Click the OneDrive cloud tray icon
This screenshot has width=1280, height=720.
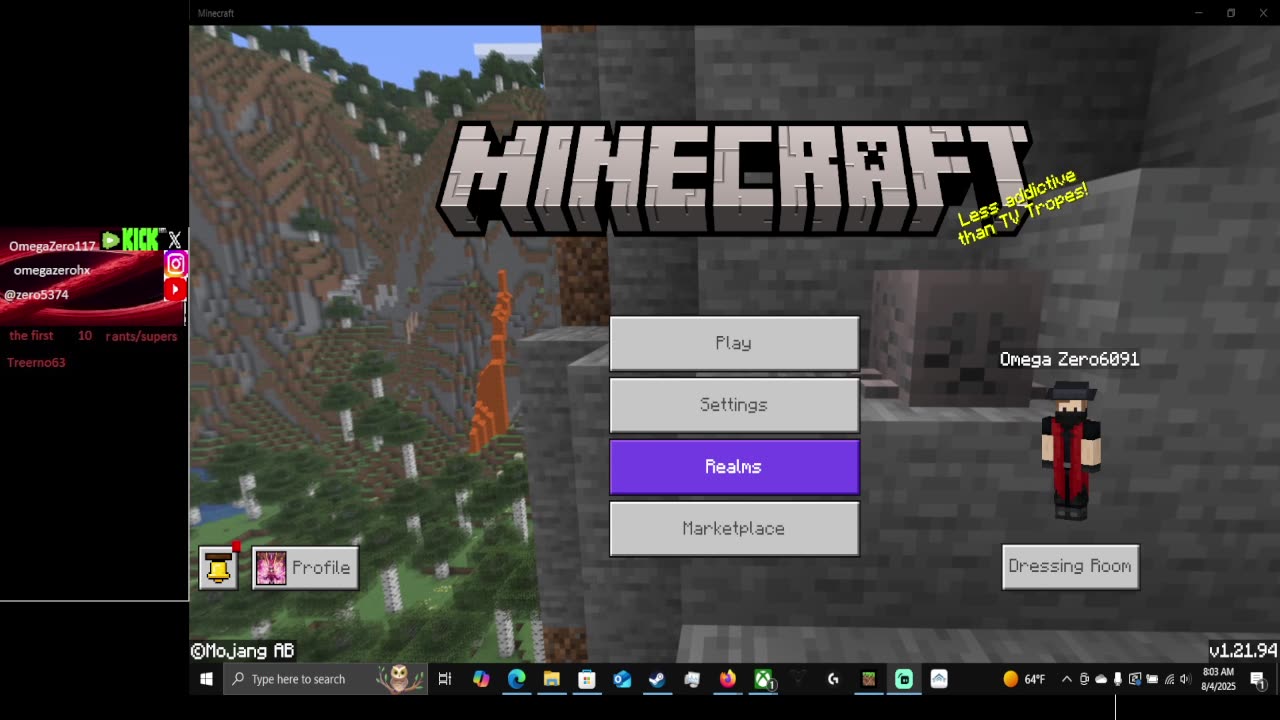(1101, 679)
